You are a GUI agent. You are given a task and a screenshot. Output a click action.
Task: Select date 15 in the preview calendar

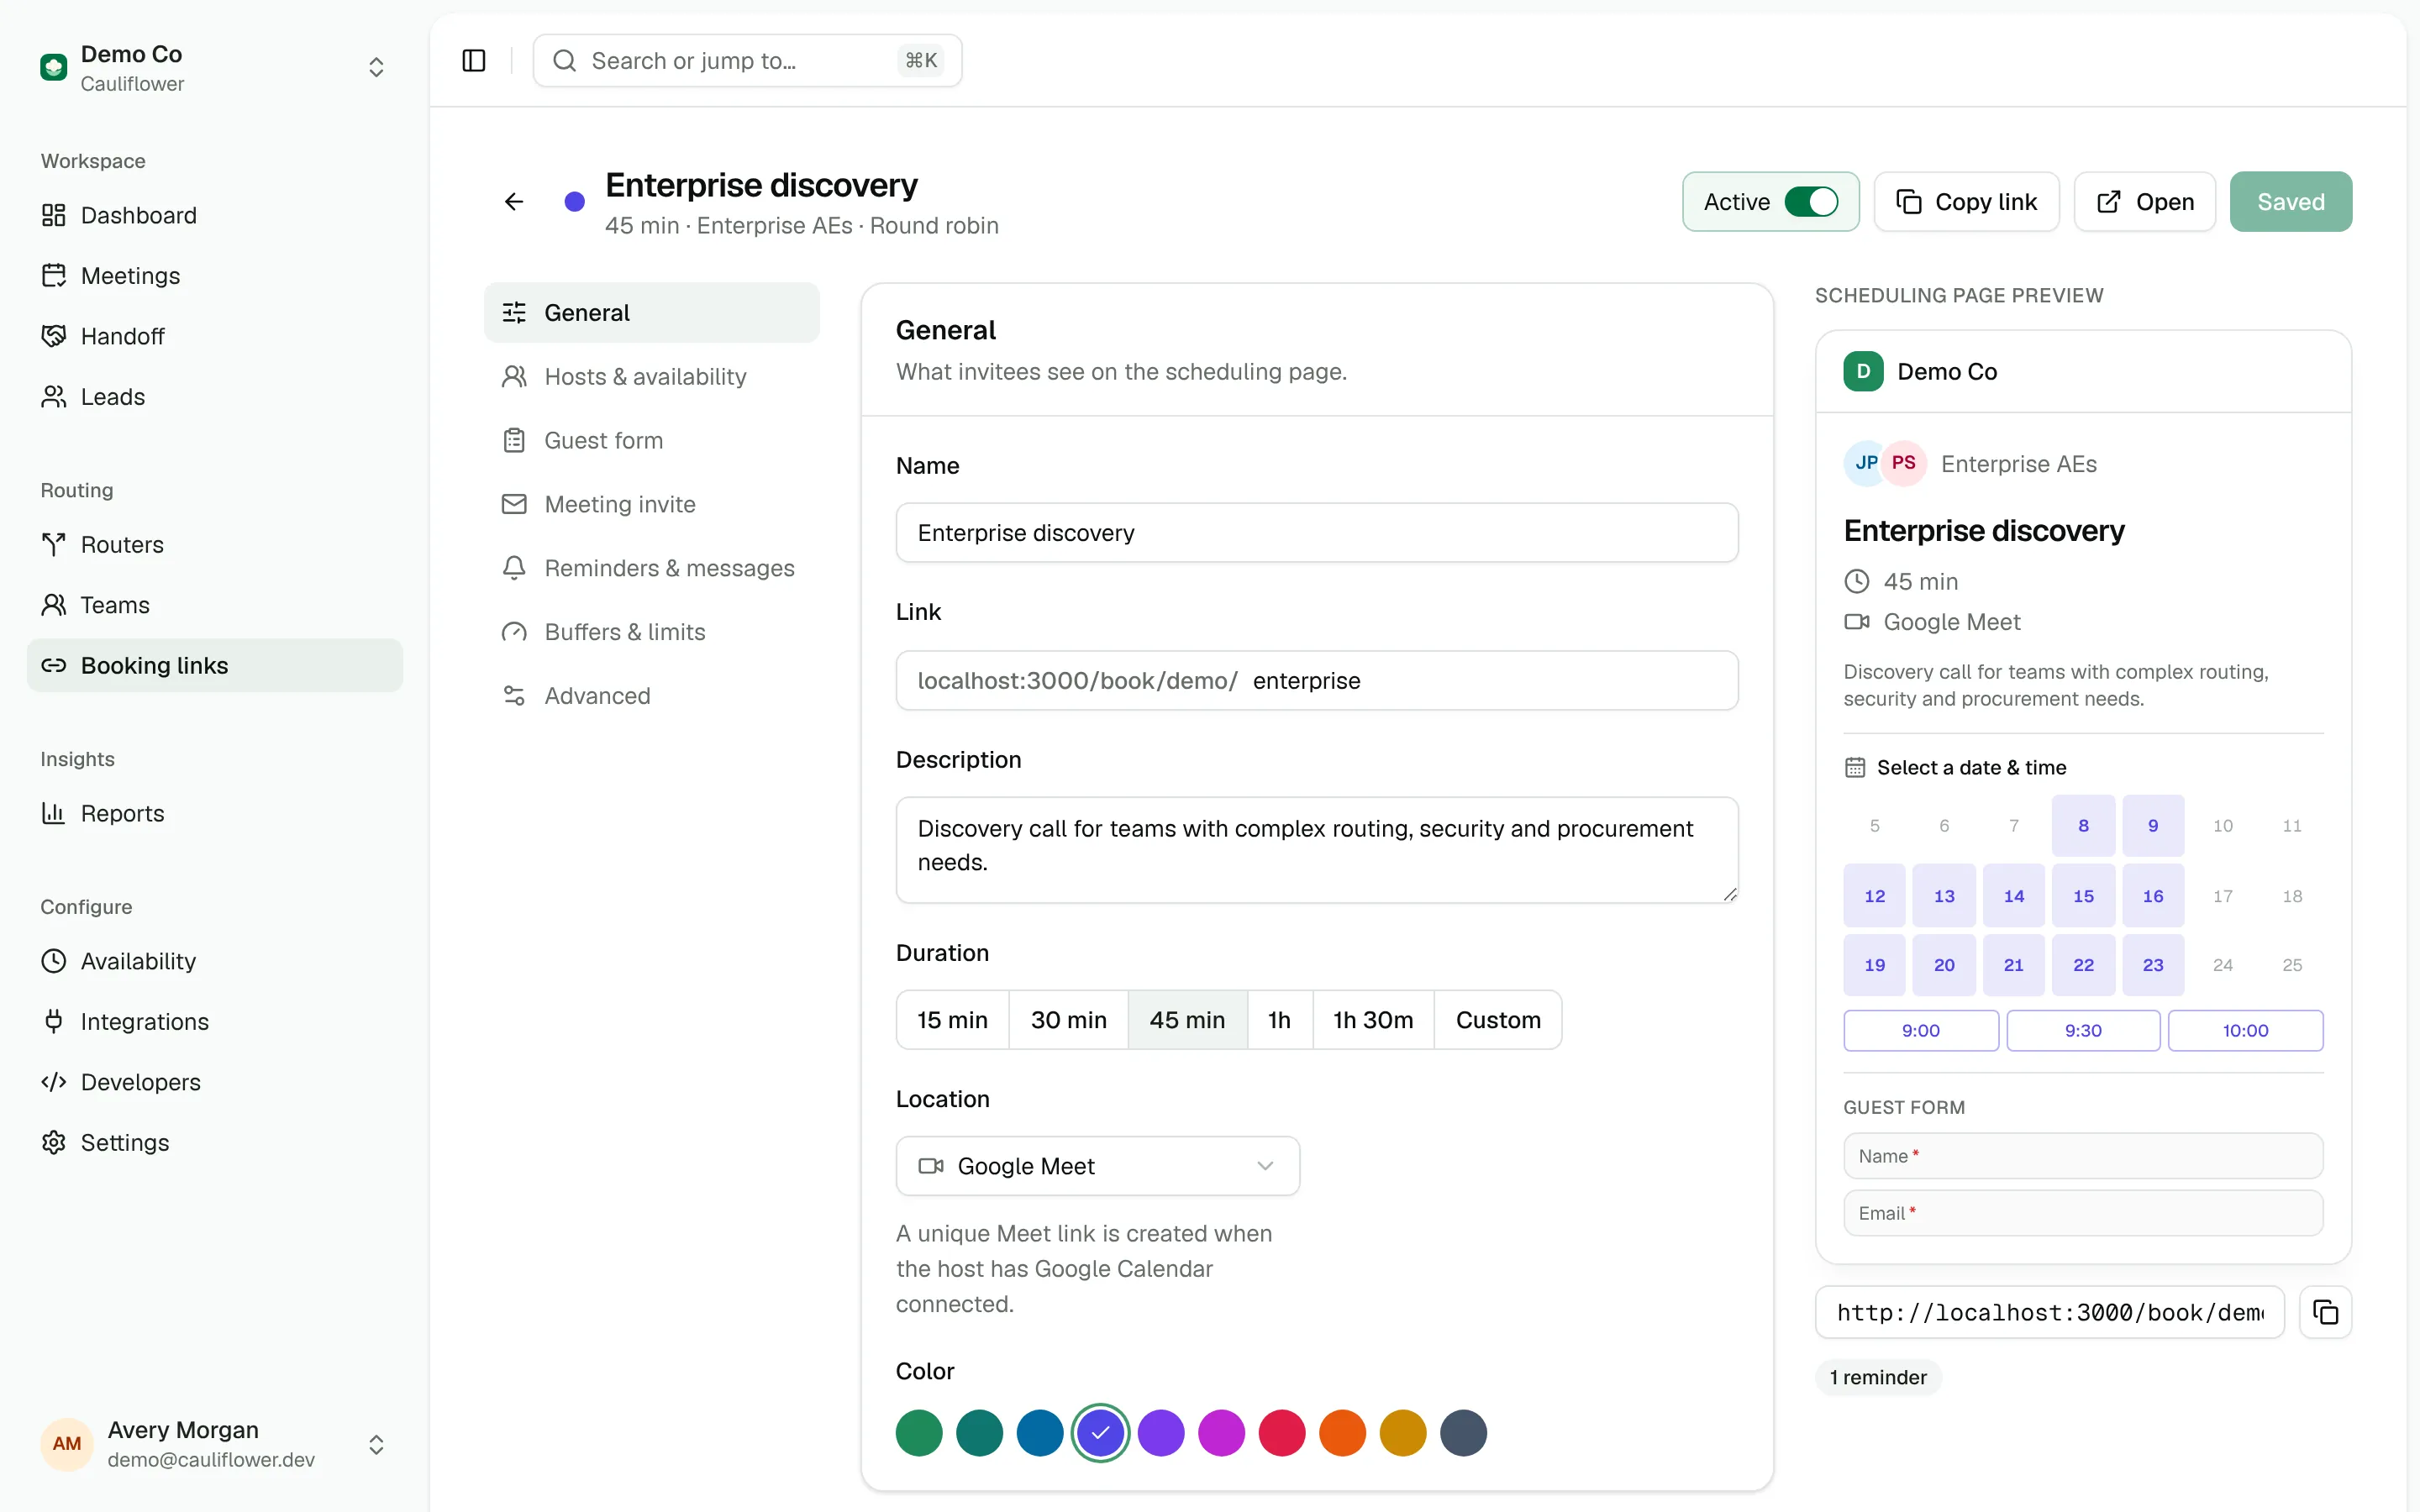click(x=2083, y=896)
